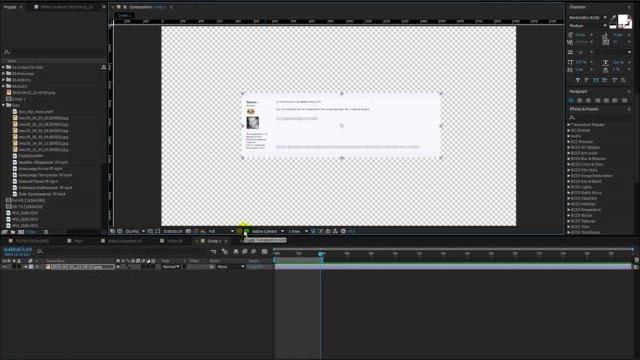
Task: Open Paragraph panel options menu
Action: [x=629, y=91]
